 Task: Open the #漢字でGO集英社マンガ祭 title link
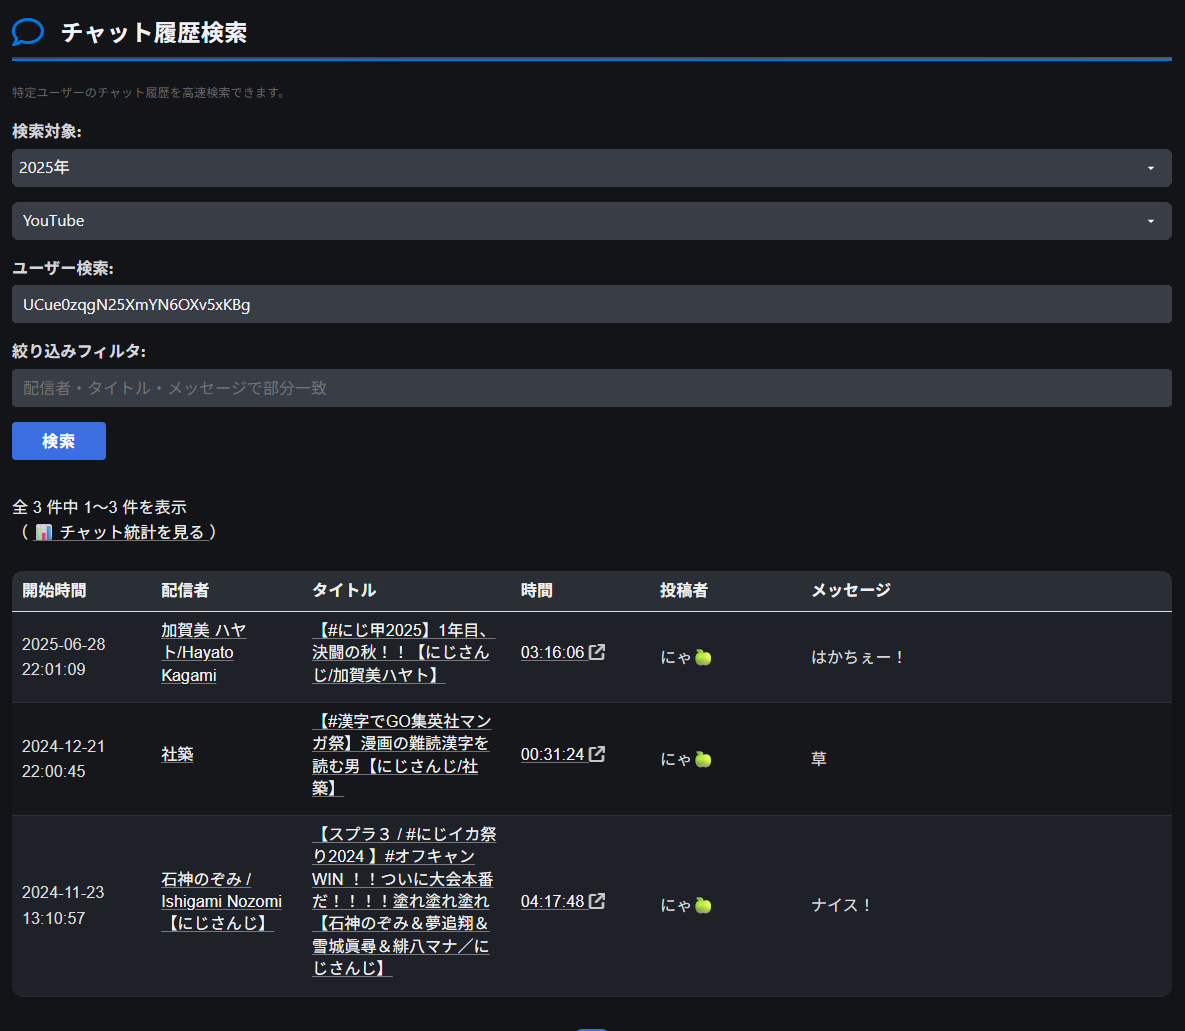pos(402,754)
